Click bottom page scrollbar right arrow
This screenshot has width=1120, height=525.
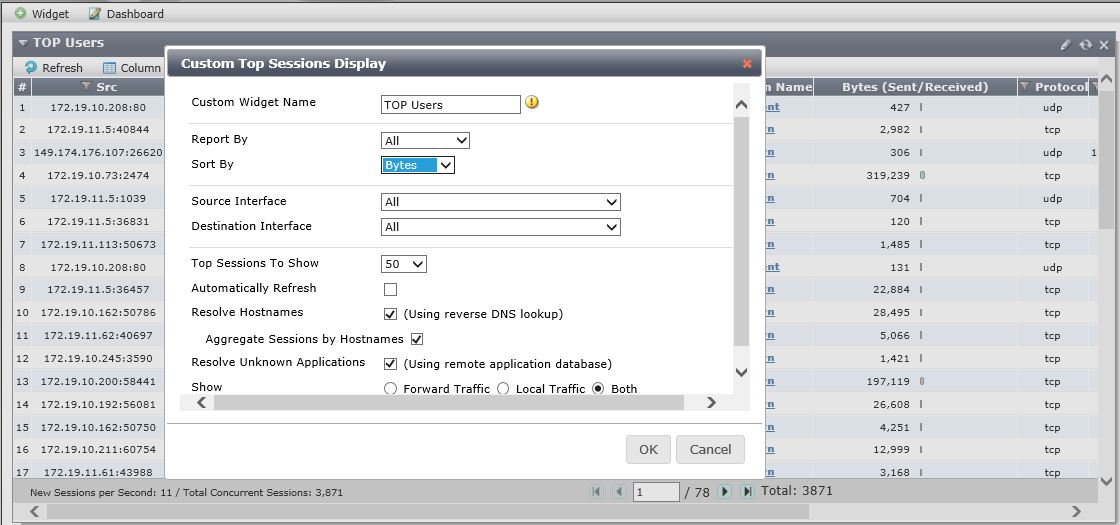[1076, 511]
